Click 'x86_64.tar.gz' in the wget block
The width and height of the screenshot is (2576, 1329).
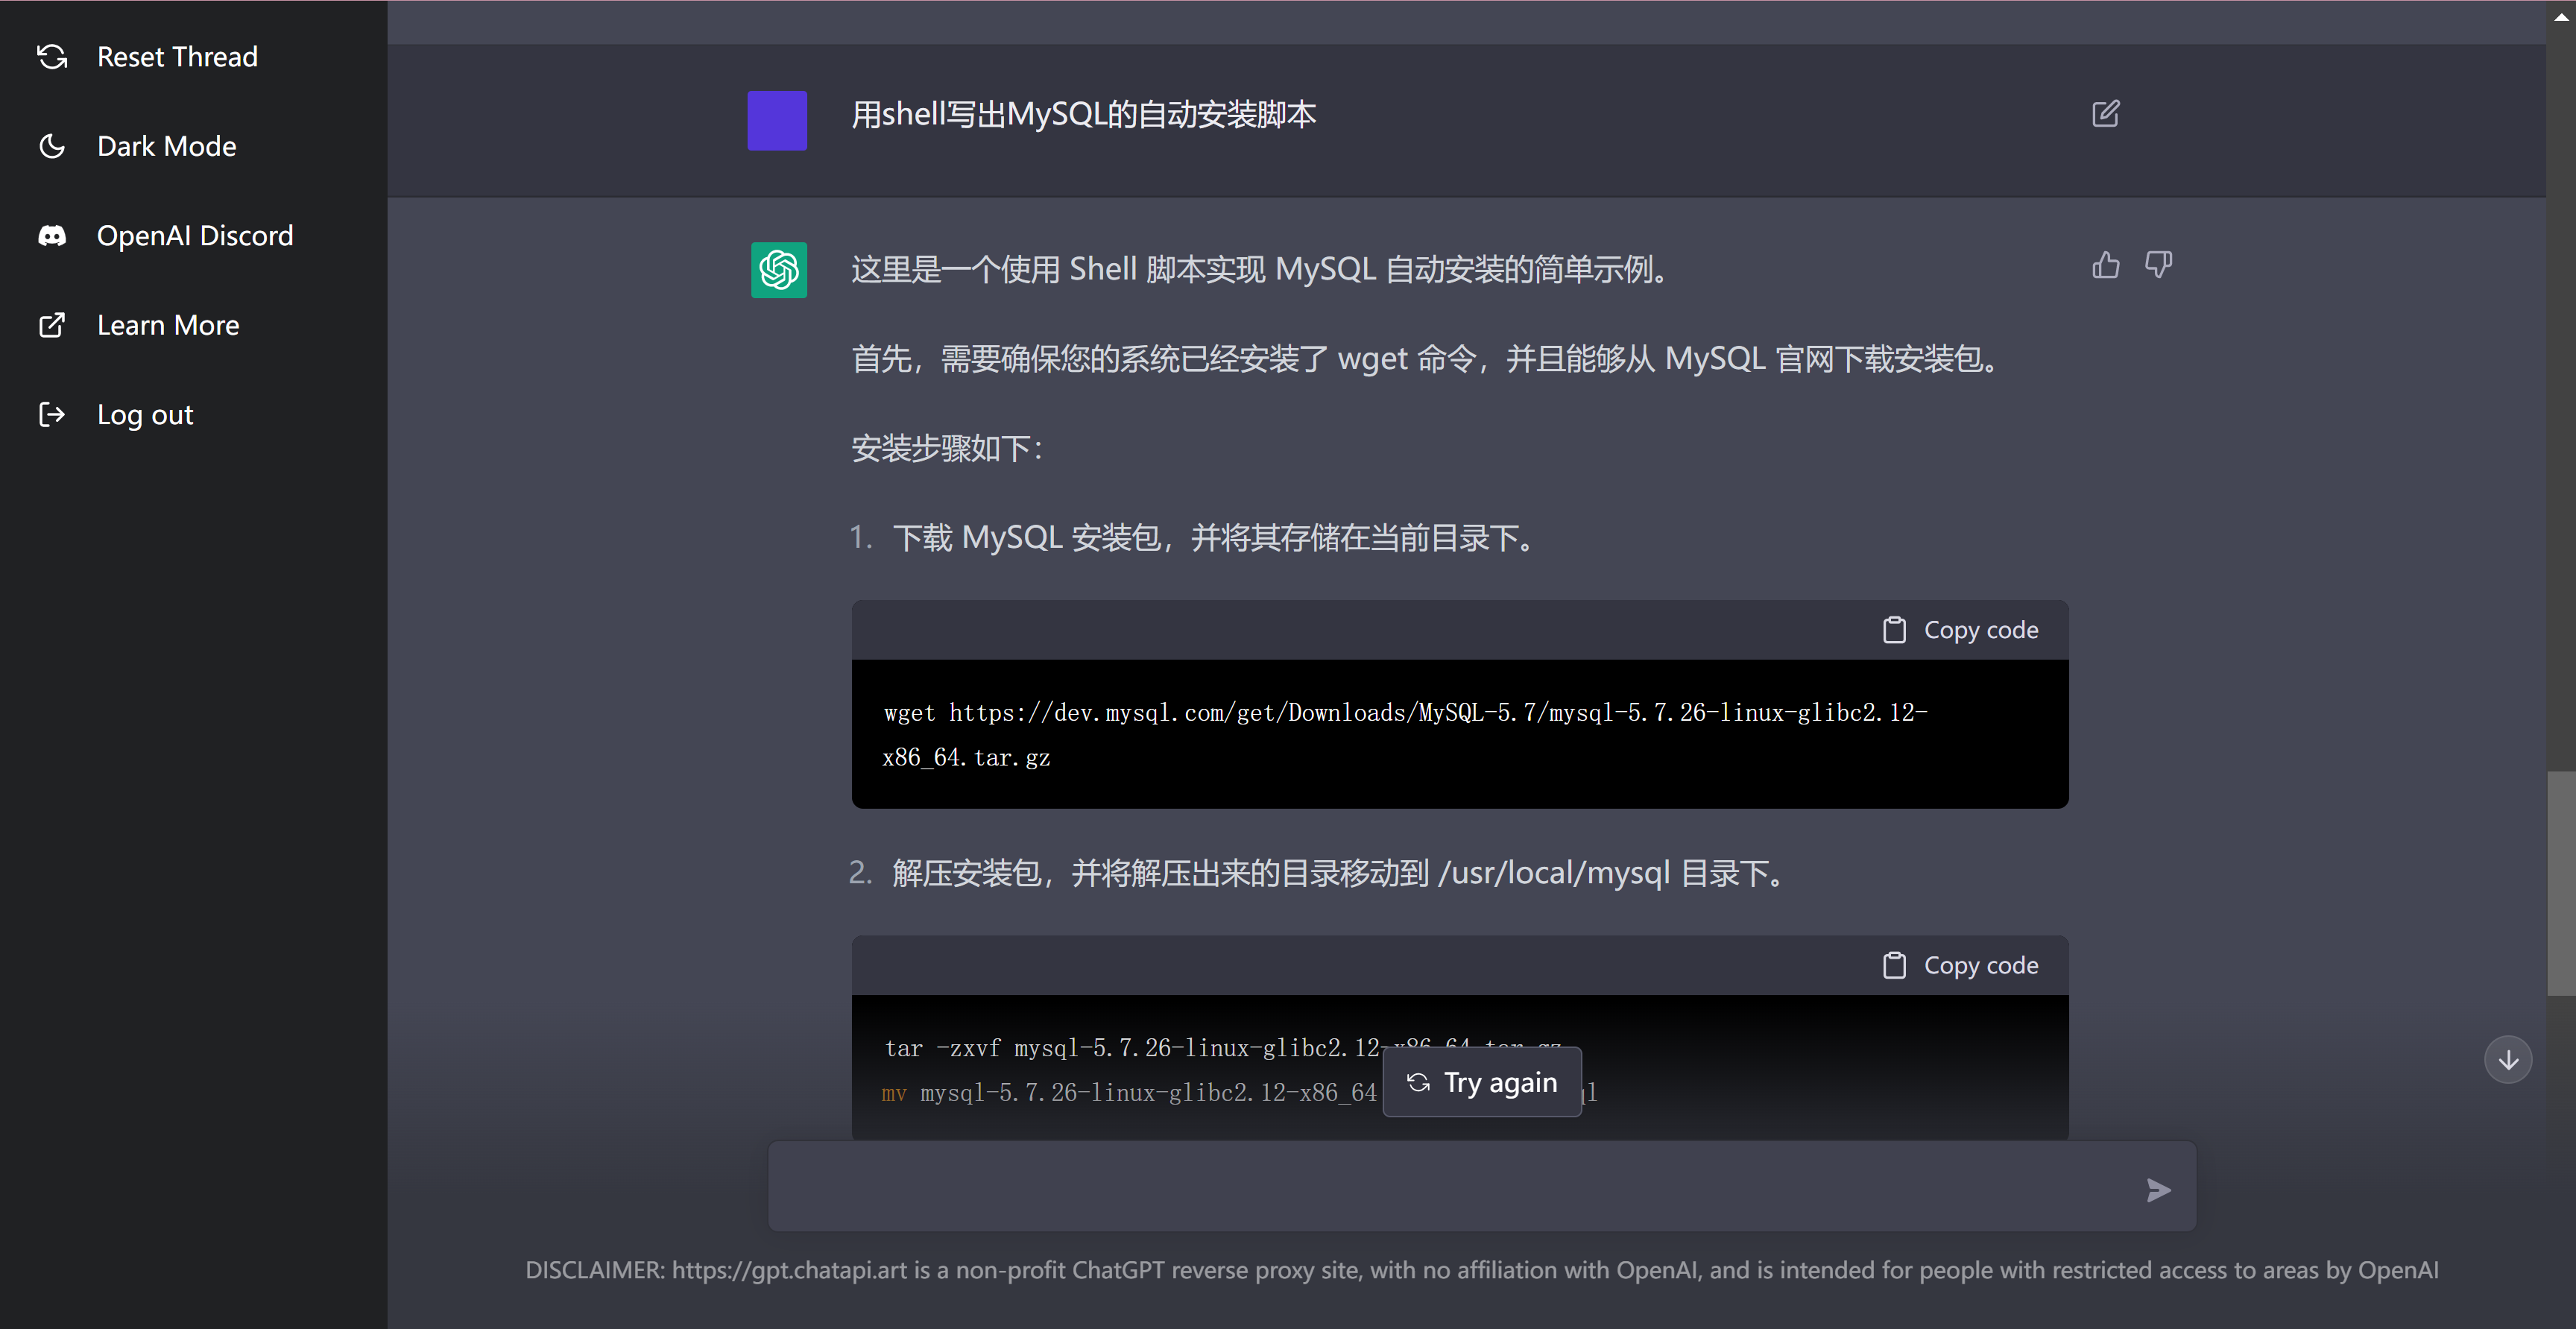tap(966, 758)
